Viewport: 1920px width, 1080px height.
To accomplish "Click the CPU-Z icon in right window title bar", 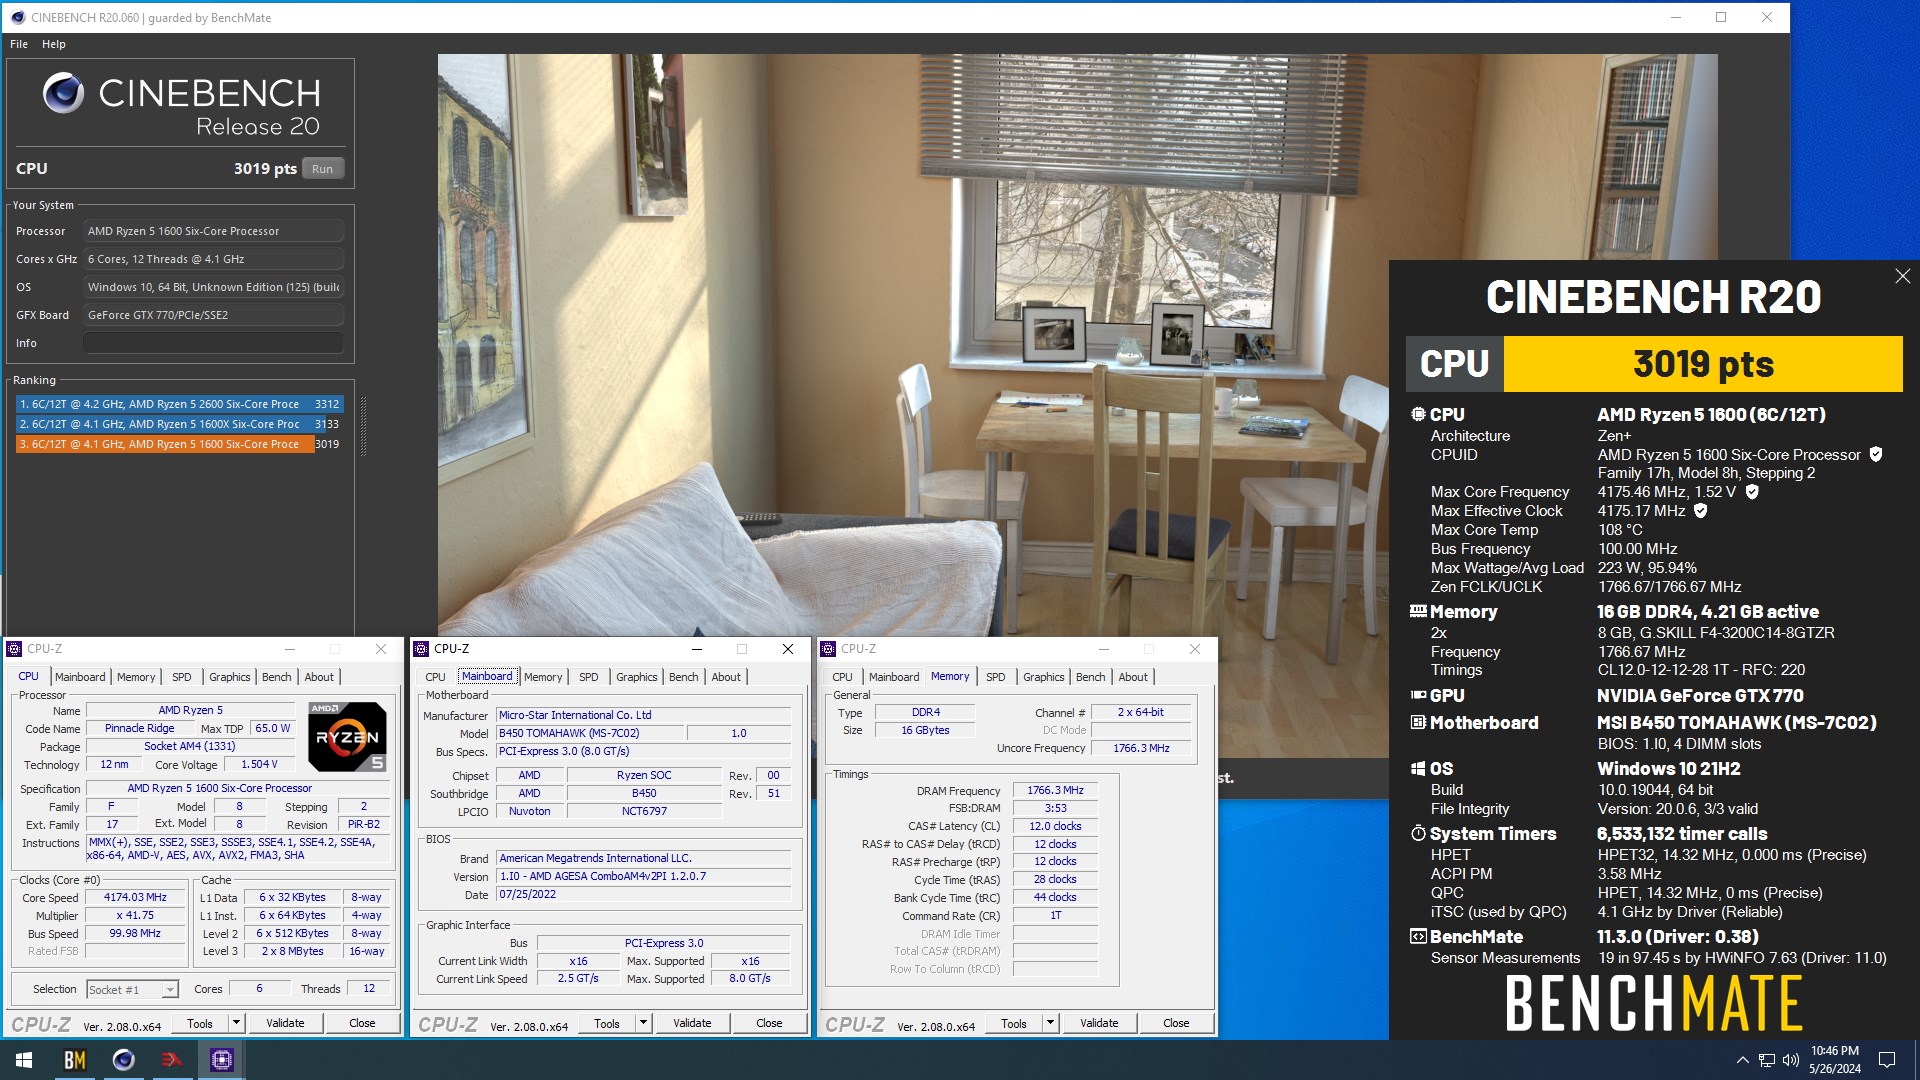I will (x=828, y=649).
